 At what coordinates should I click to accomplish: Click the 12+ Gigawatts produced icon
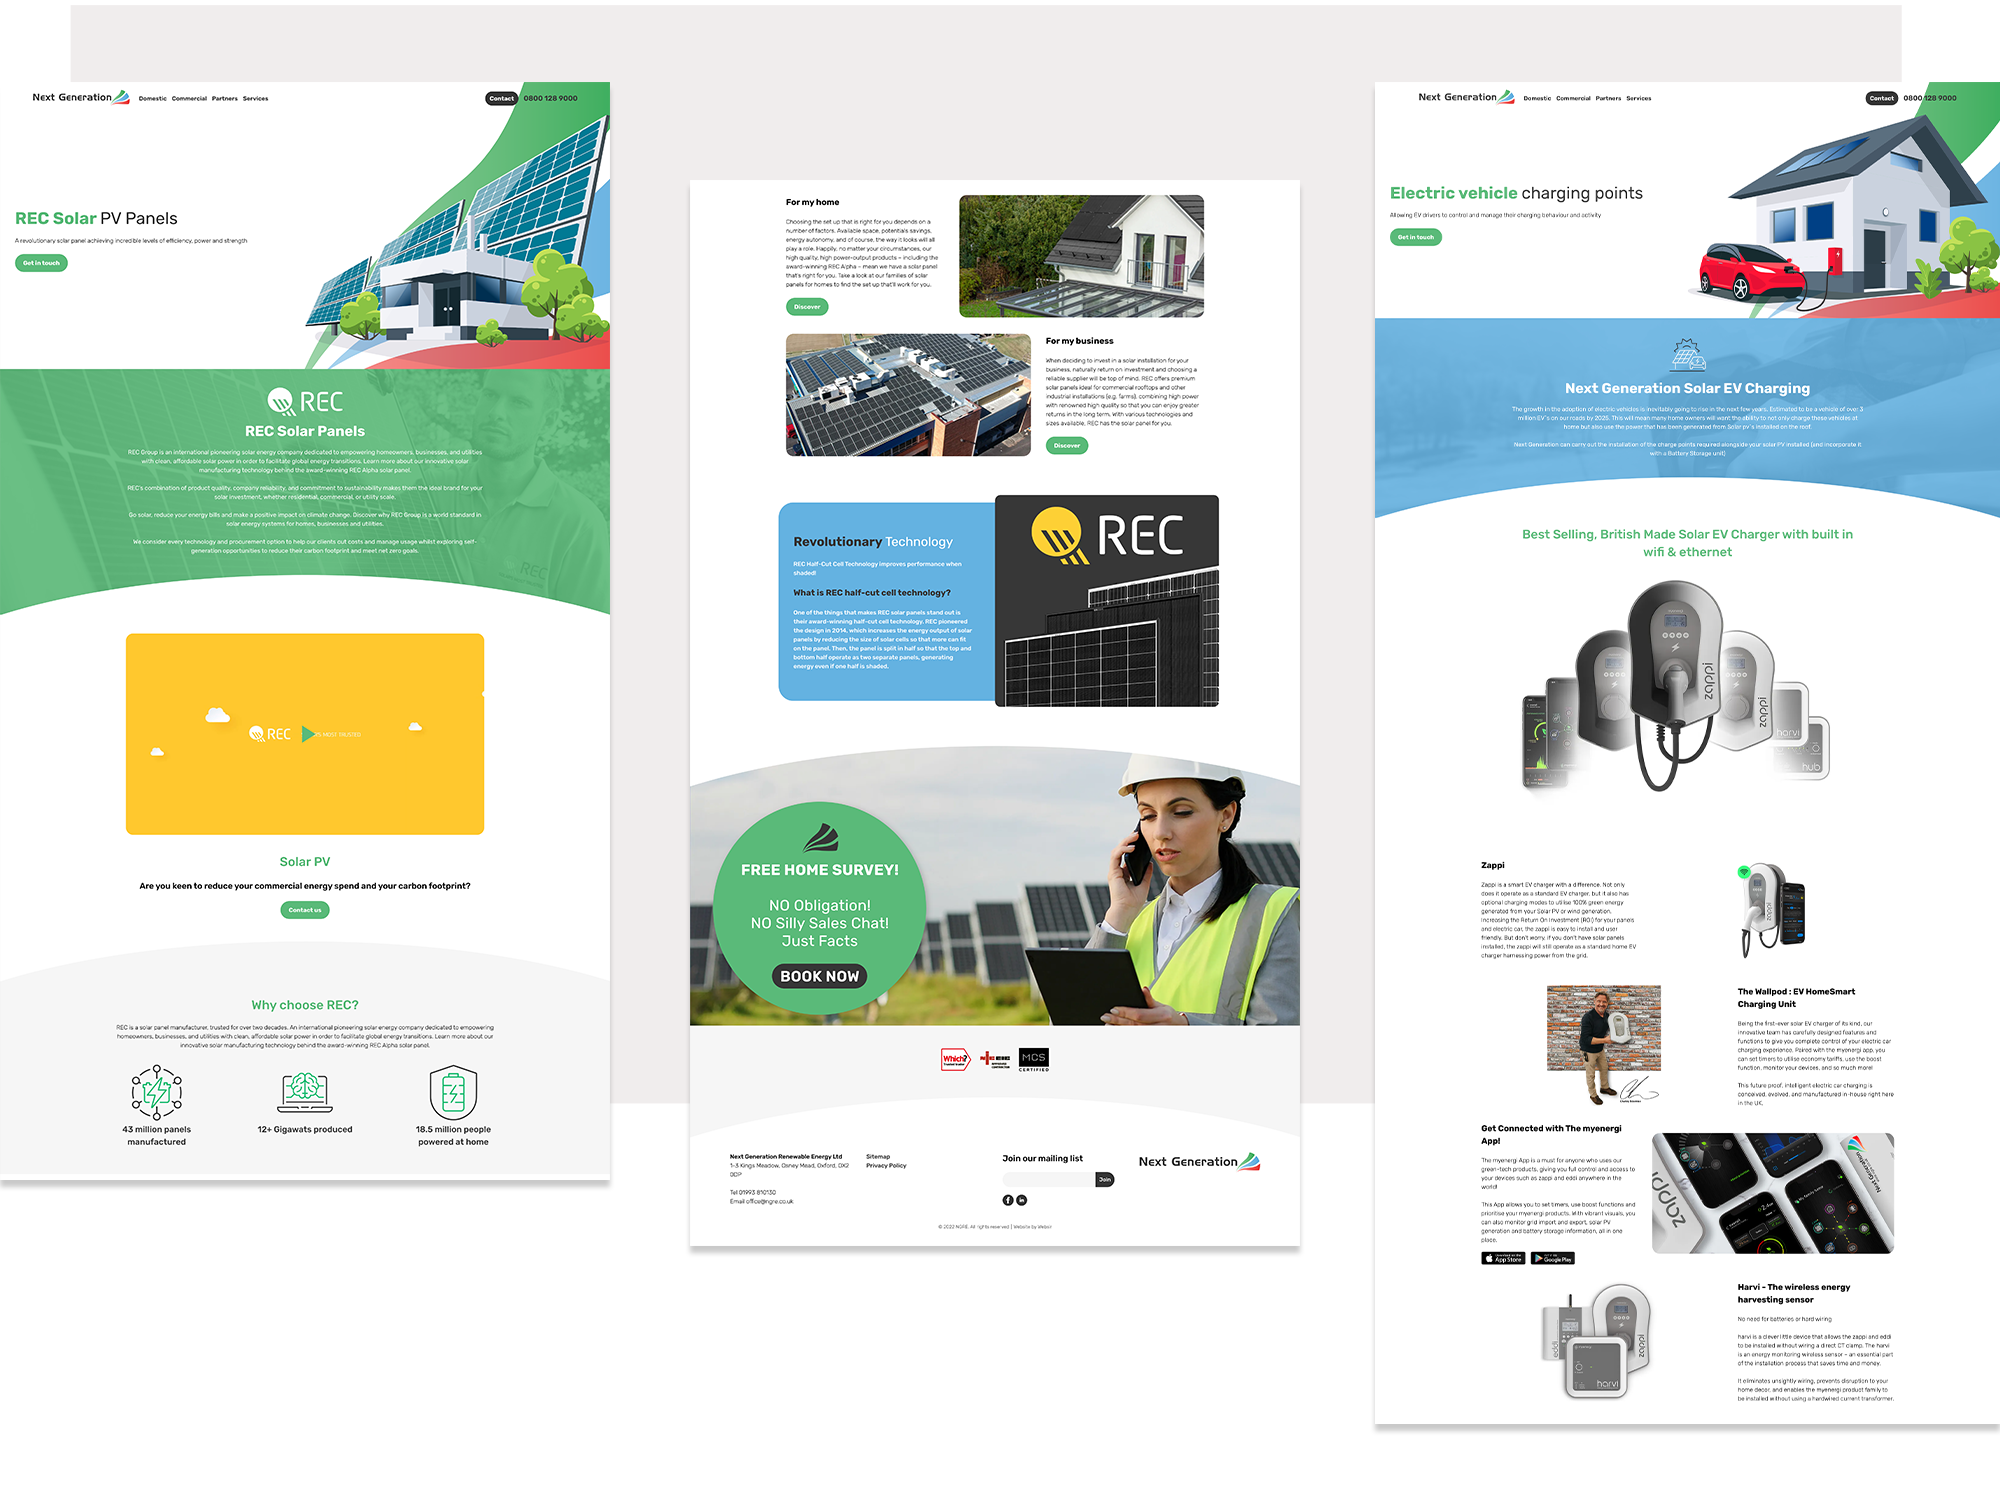(x=305, y=1092)
